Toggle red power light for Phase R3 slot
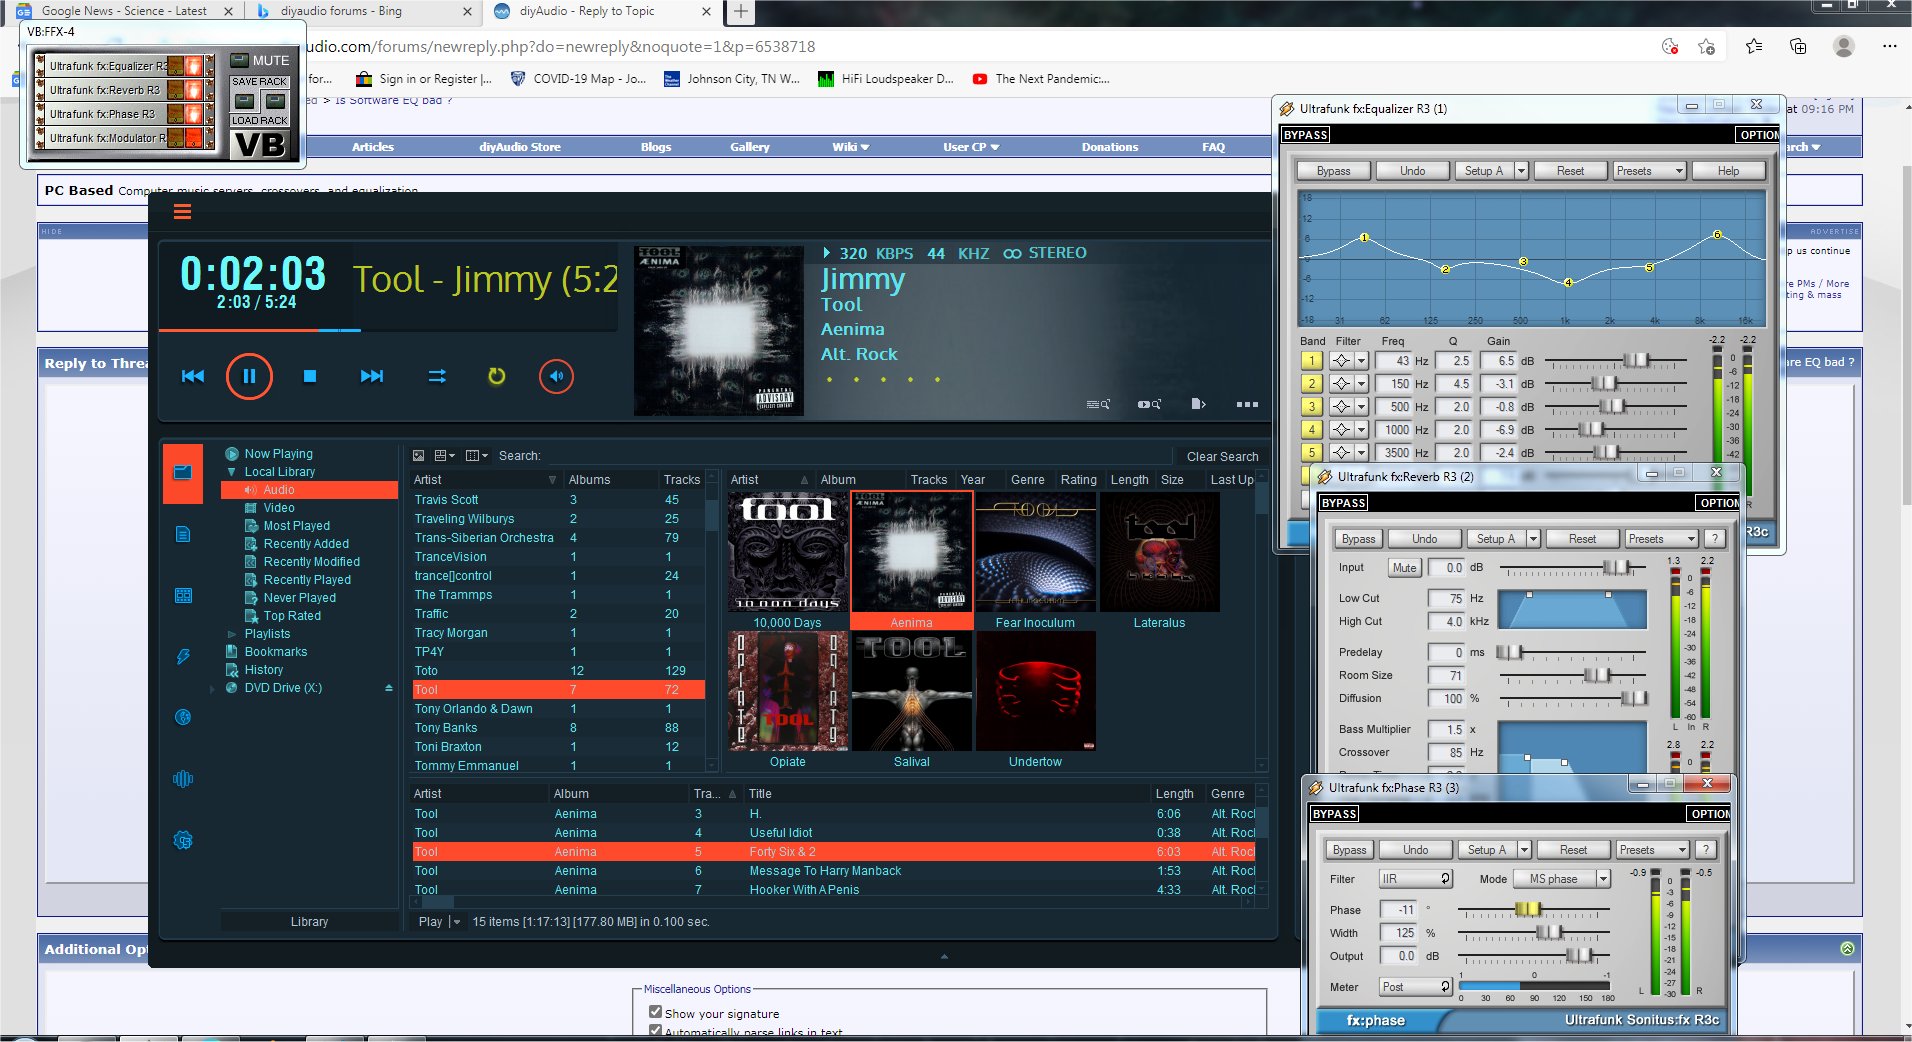The height and width of the screenshot is (1042, 1912). [193, 114]
